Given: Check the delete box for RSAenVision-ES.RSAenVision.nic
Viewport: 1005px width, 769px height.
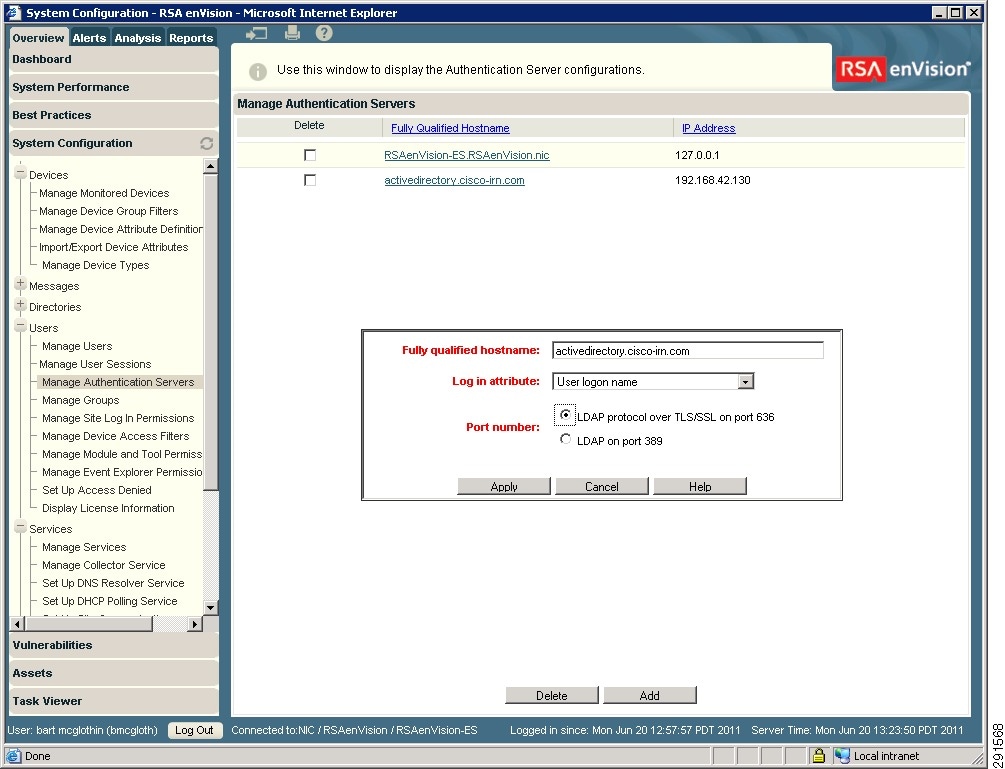Looking at the screenshot, I should 310,155.
